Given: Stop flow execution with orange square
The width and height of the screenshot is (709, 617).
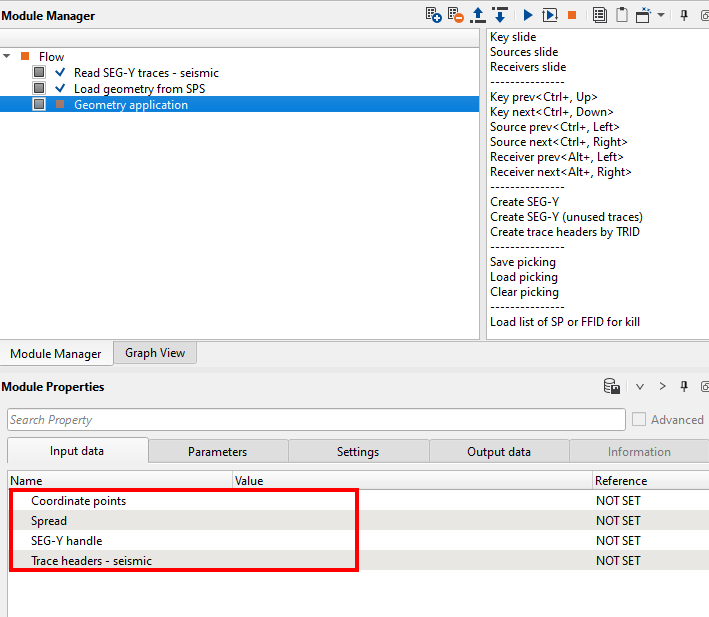Looking at the screenshot, I should (x=572, y=15).
